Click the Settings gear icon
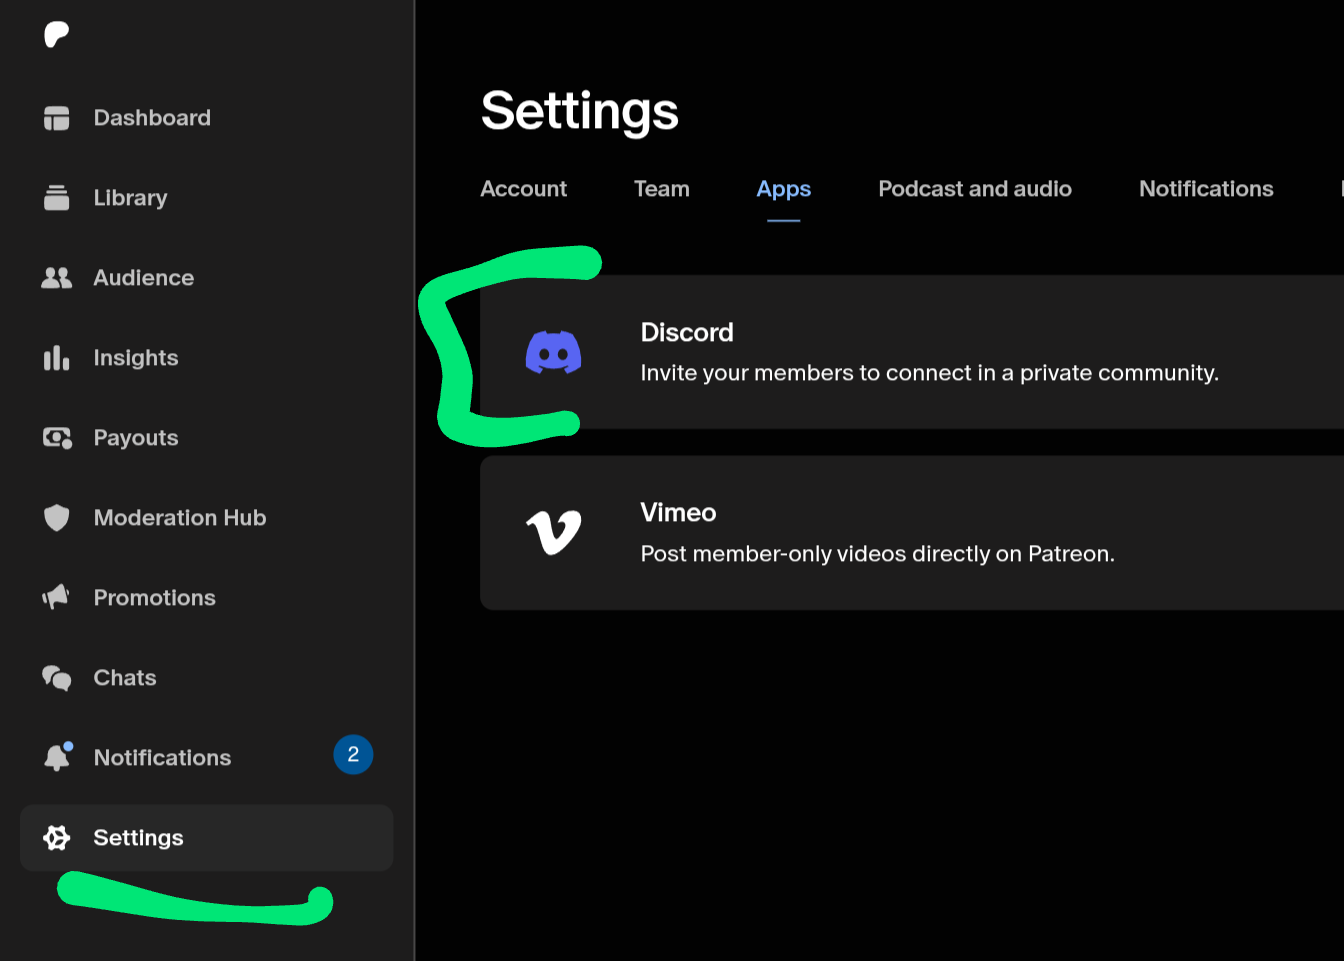The height and width of the screenshot is (961, 1344). coord(57,838)
